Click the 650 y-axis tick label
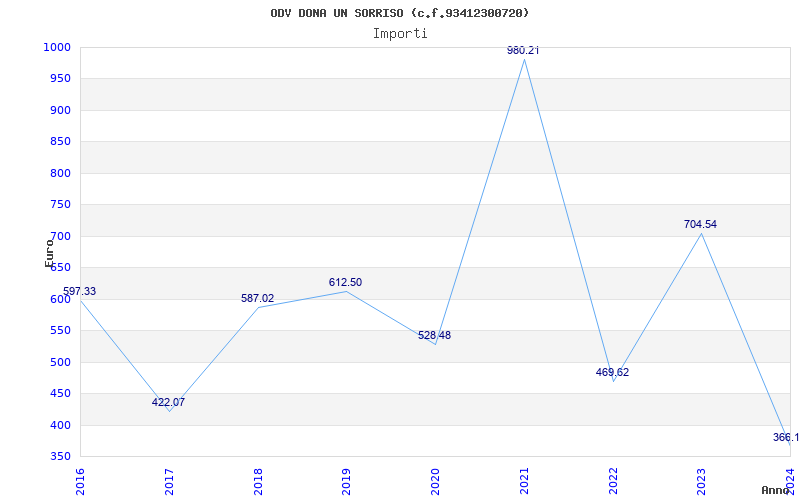800x500 pixels. tap(60, 268)
